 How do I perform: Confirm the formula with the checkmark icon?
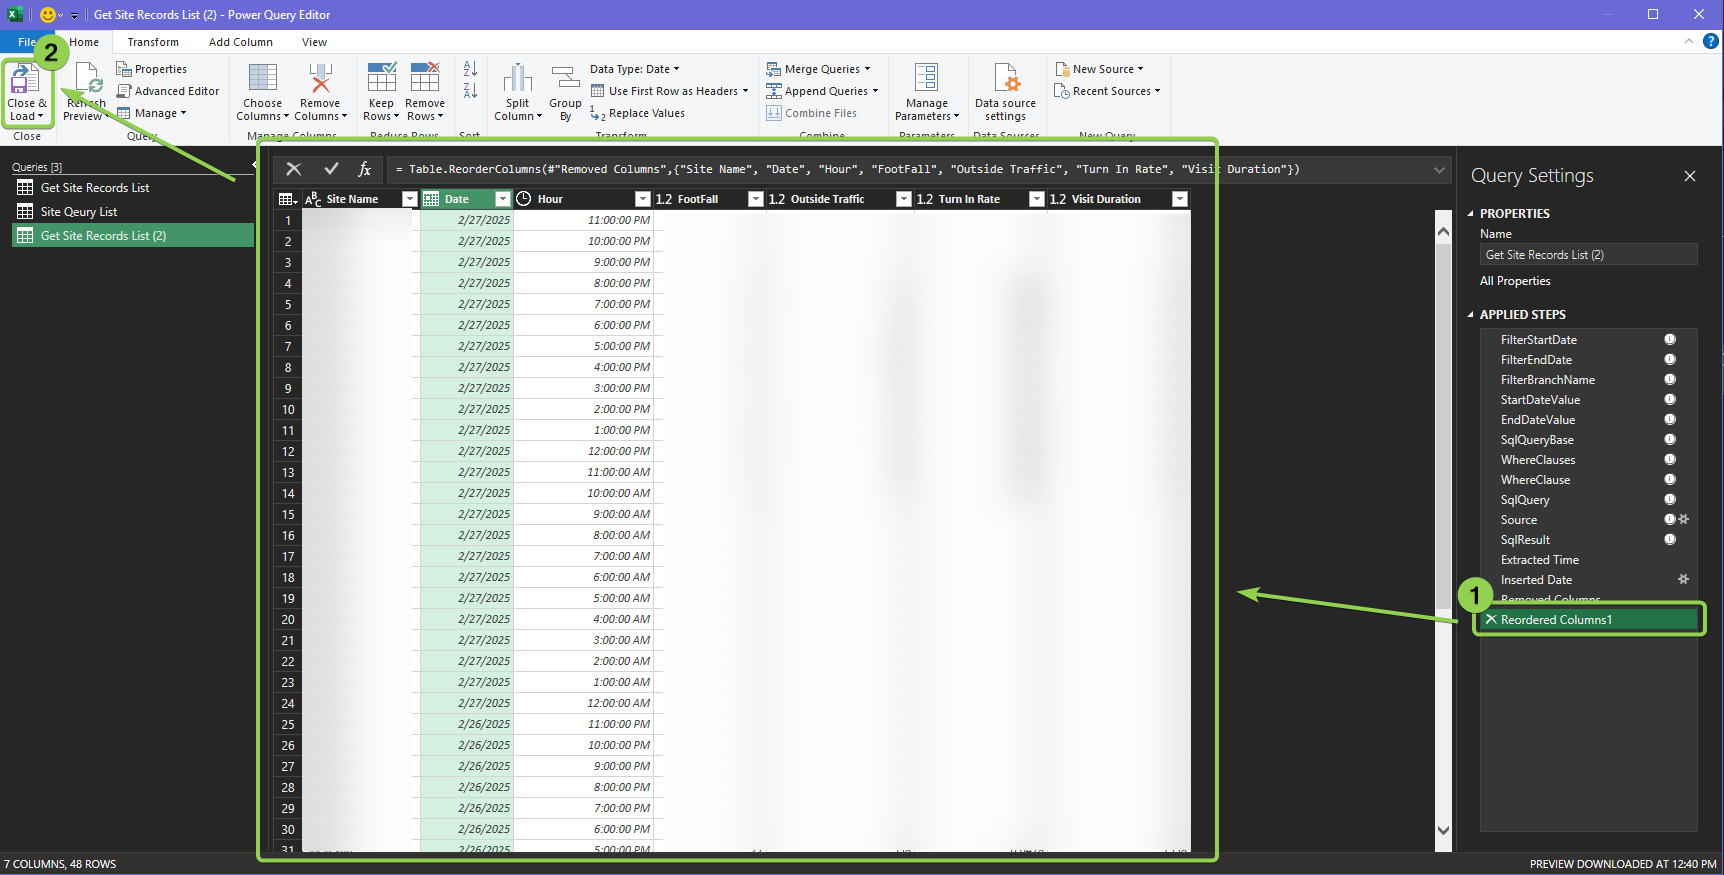pos(331,169)
